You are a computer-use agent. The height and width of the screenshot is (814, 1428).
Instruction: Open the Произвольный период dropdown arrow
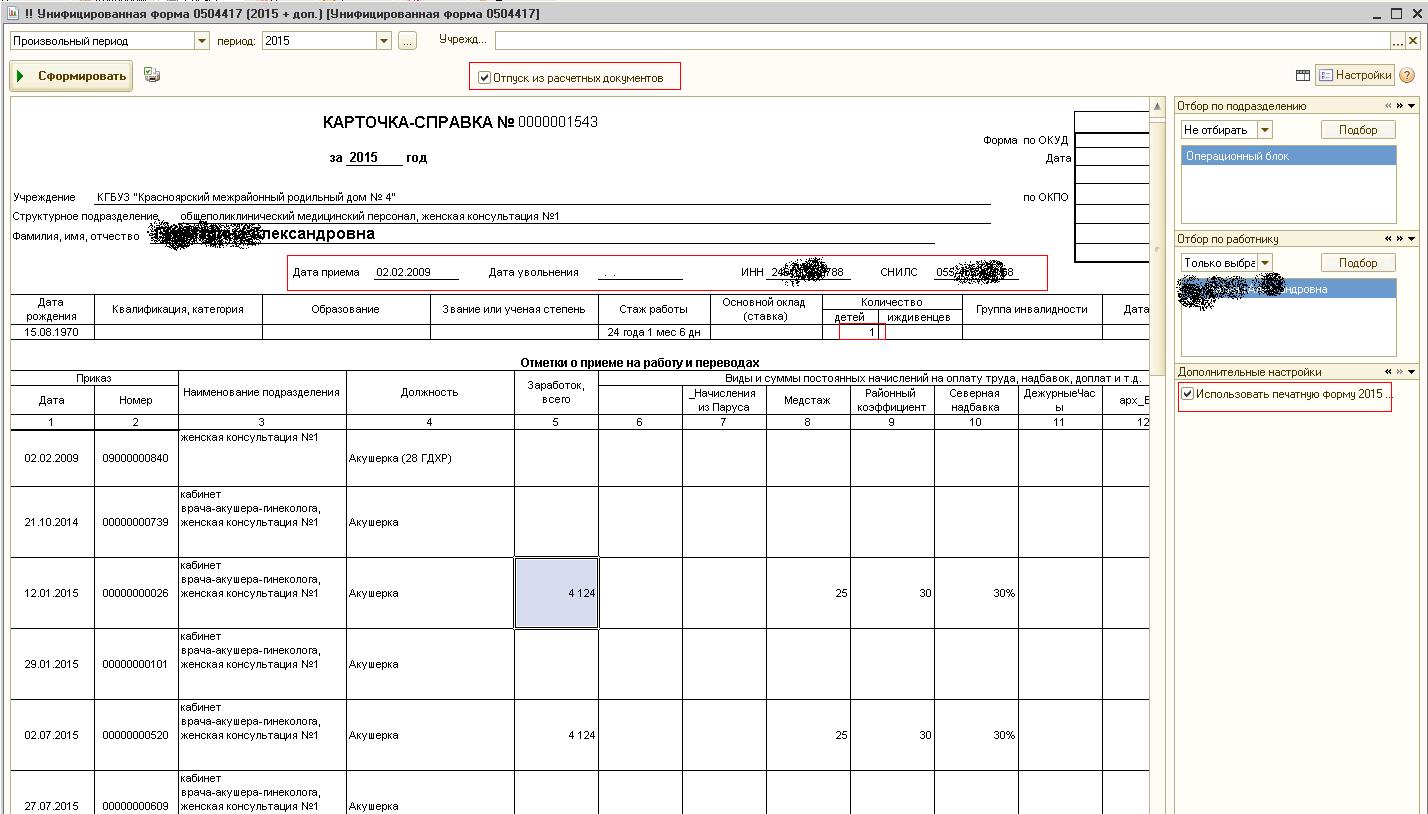pyautogui.click(x=202, y=41)
